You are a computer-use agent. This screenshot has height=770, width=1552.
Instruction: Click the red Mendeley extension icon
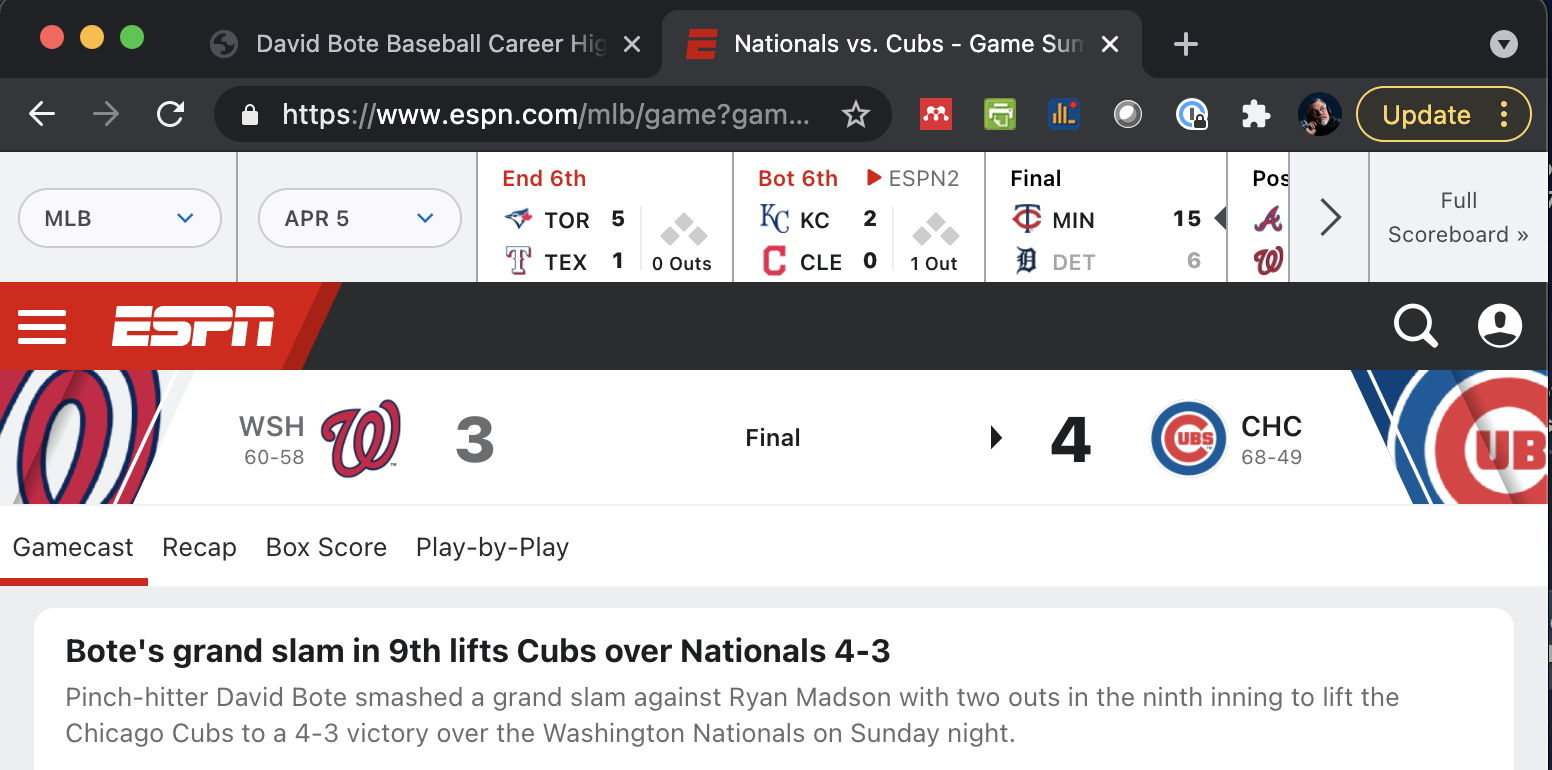pyautogui.click(x=935, y=115)
